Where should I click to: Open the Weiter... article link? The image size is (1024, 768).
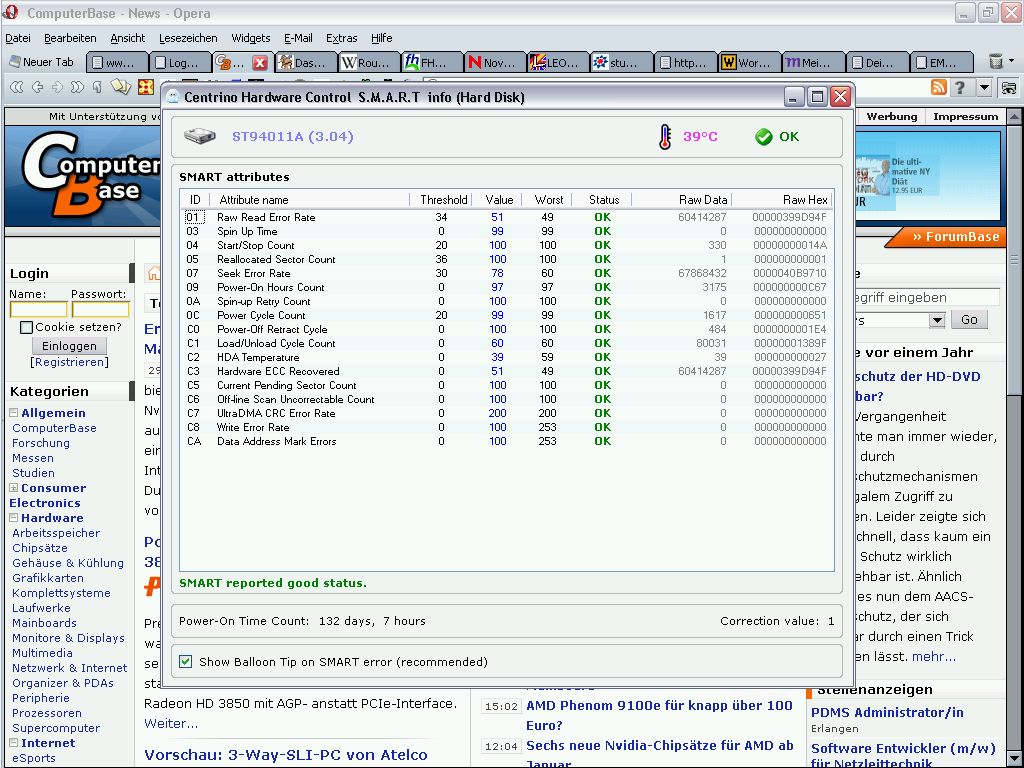(x=170, y=724)
